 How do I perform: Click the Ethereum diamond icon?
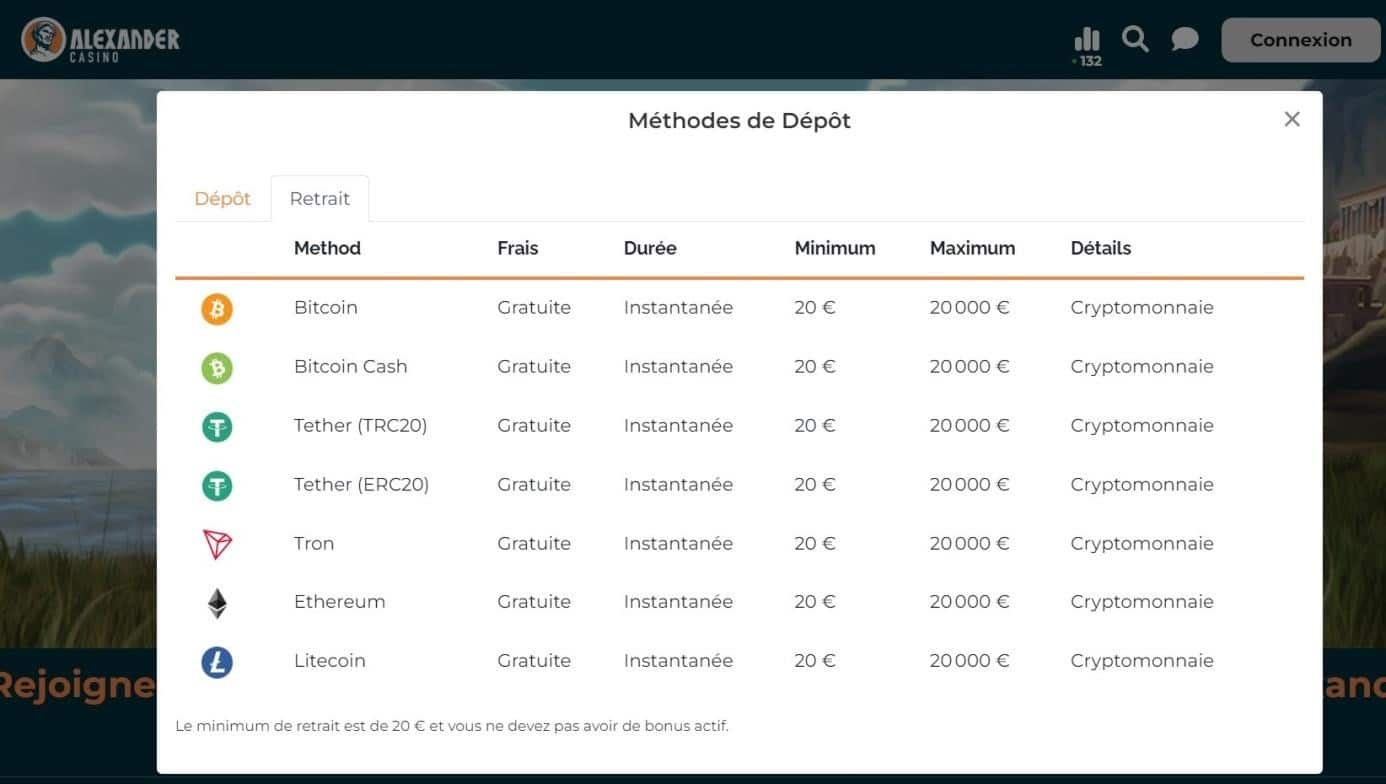tap(217, 603)
